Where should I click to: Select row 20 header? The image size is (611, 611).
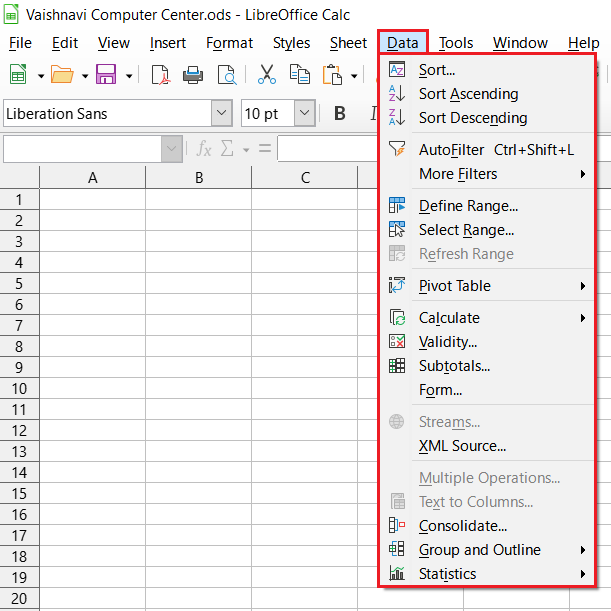click(19, 599)
